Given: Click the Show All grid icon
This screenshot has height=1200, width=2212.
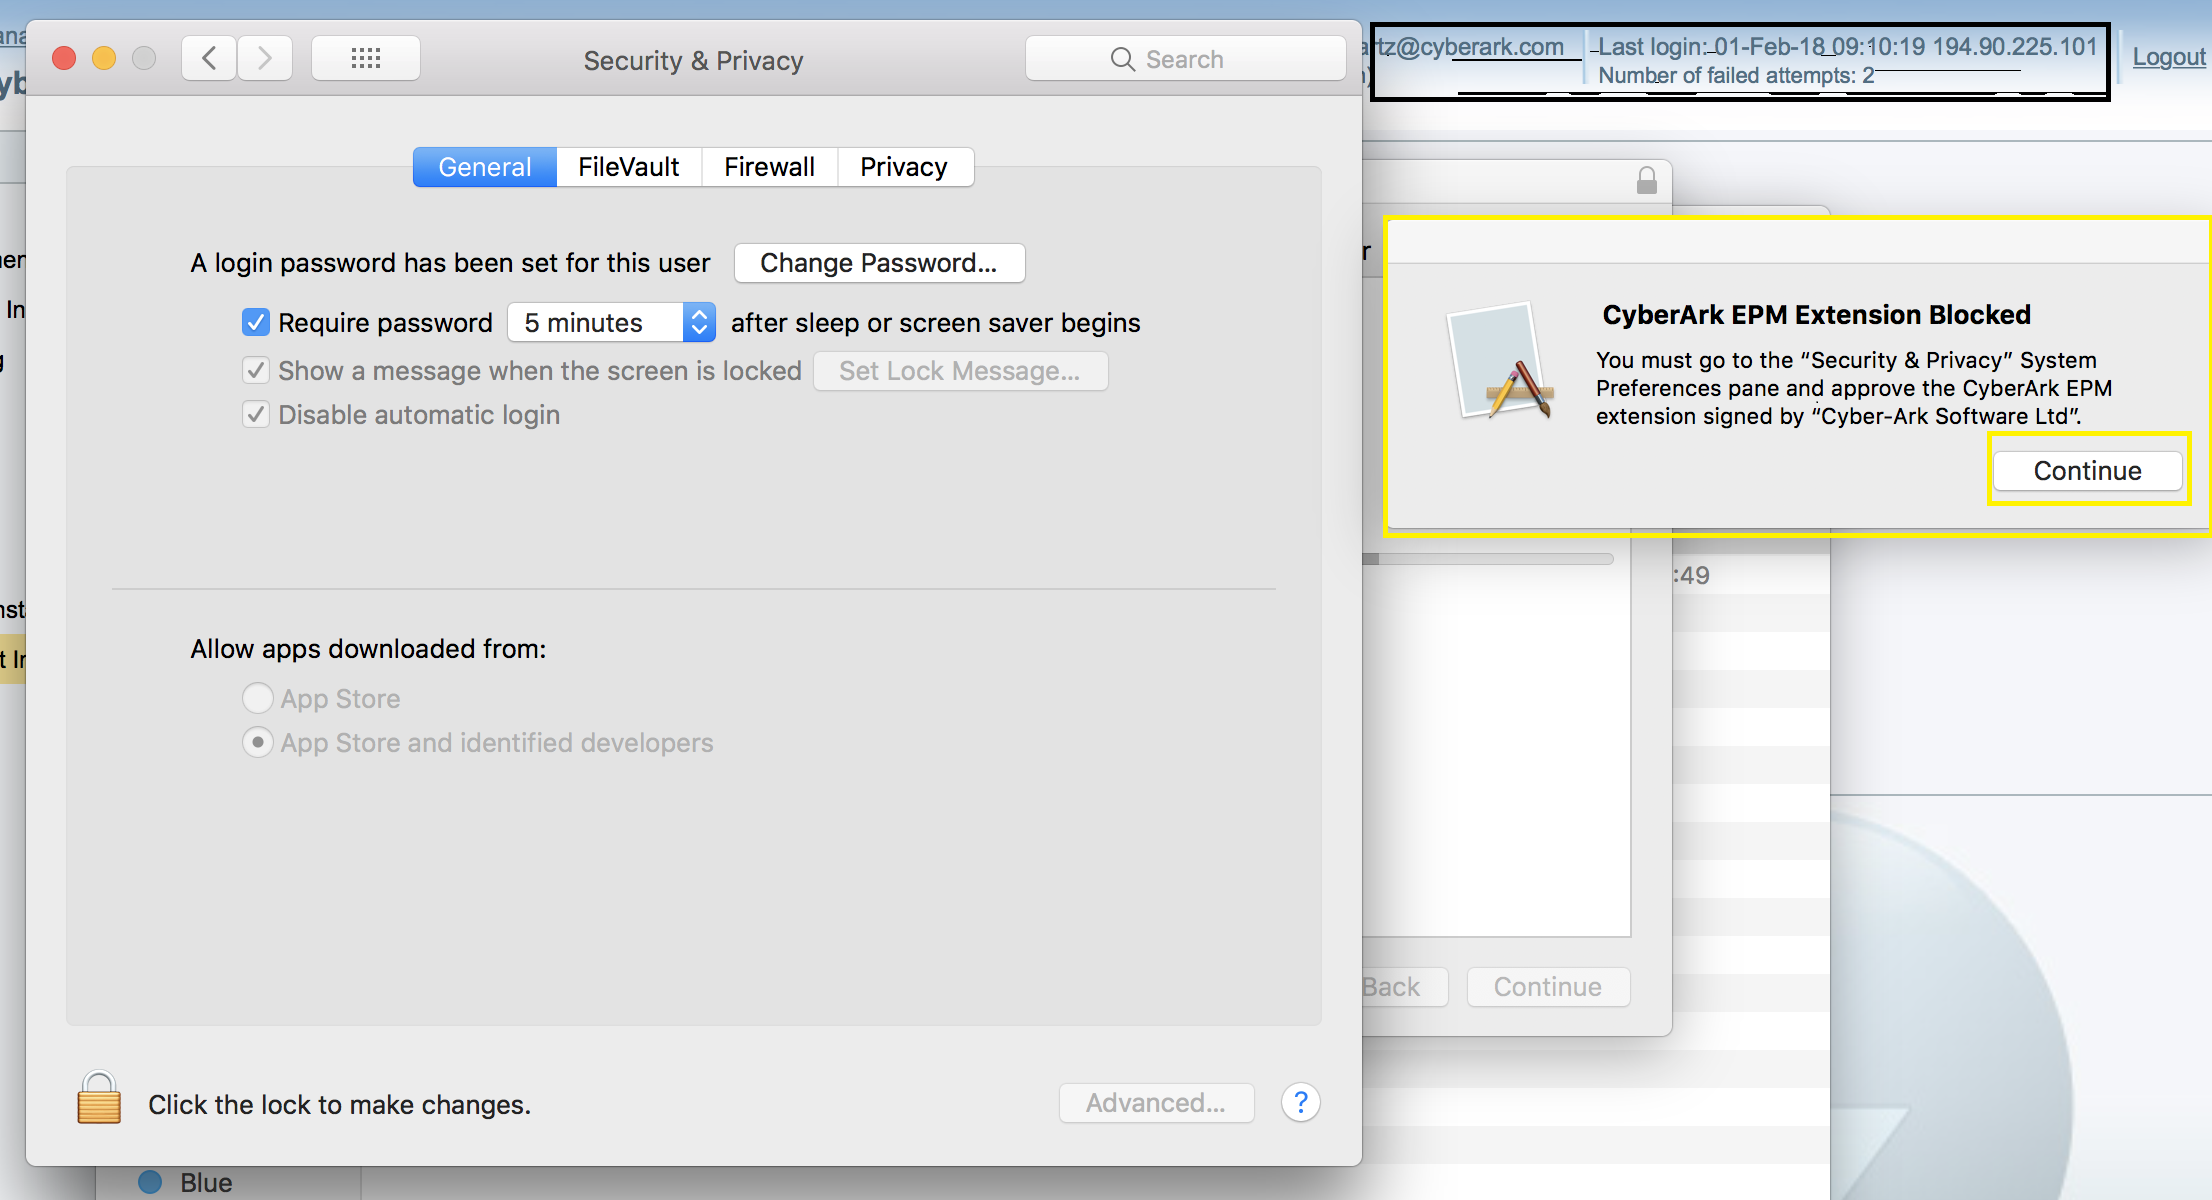Looking at the screenshot, I should tap(365, 58).
